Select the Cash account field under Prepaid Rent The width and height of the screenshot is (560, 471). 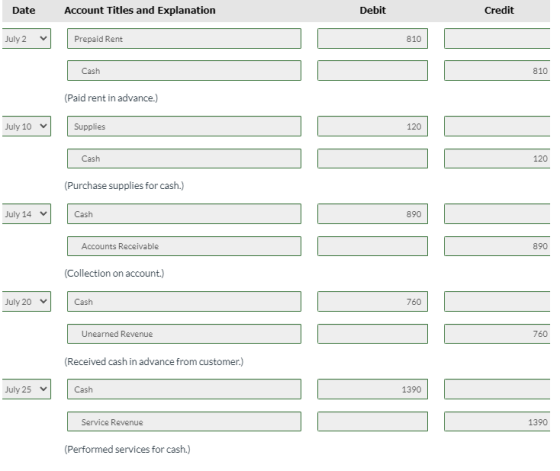tap(184, 71)
